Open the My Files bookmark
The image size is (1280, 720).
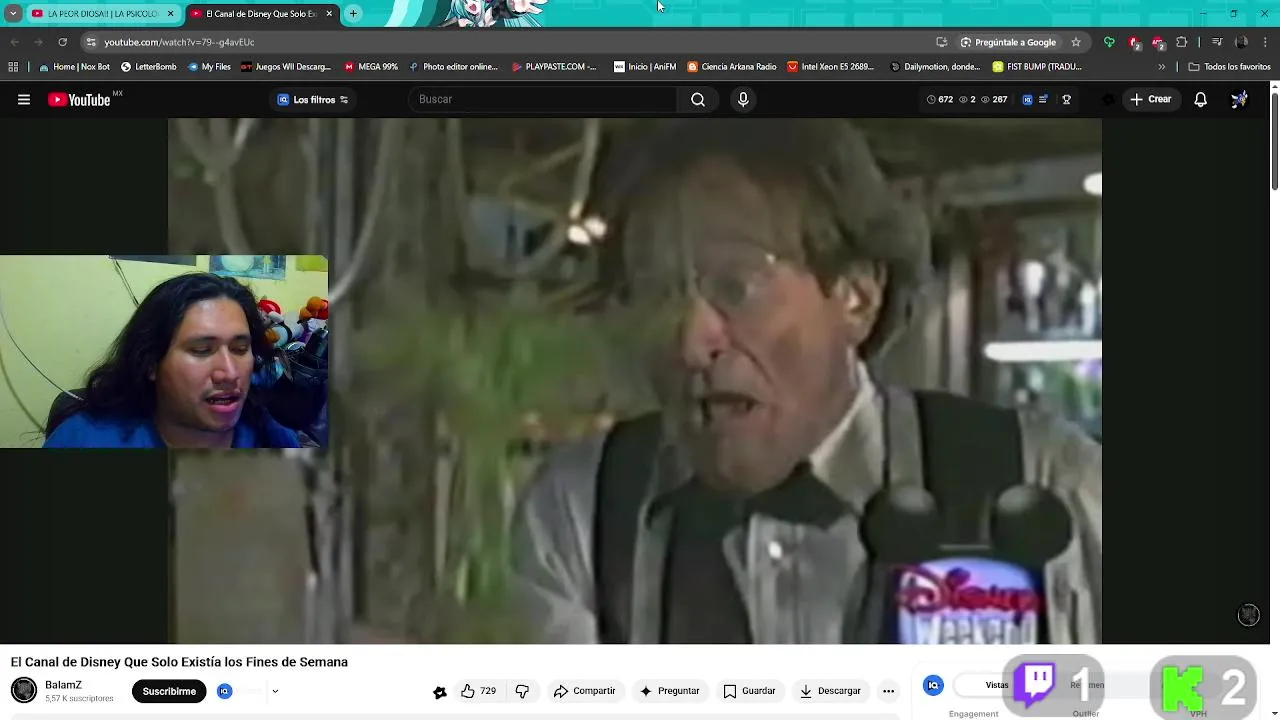[208, 67]
